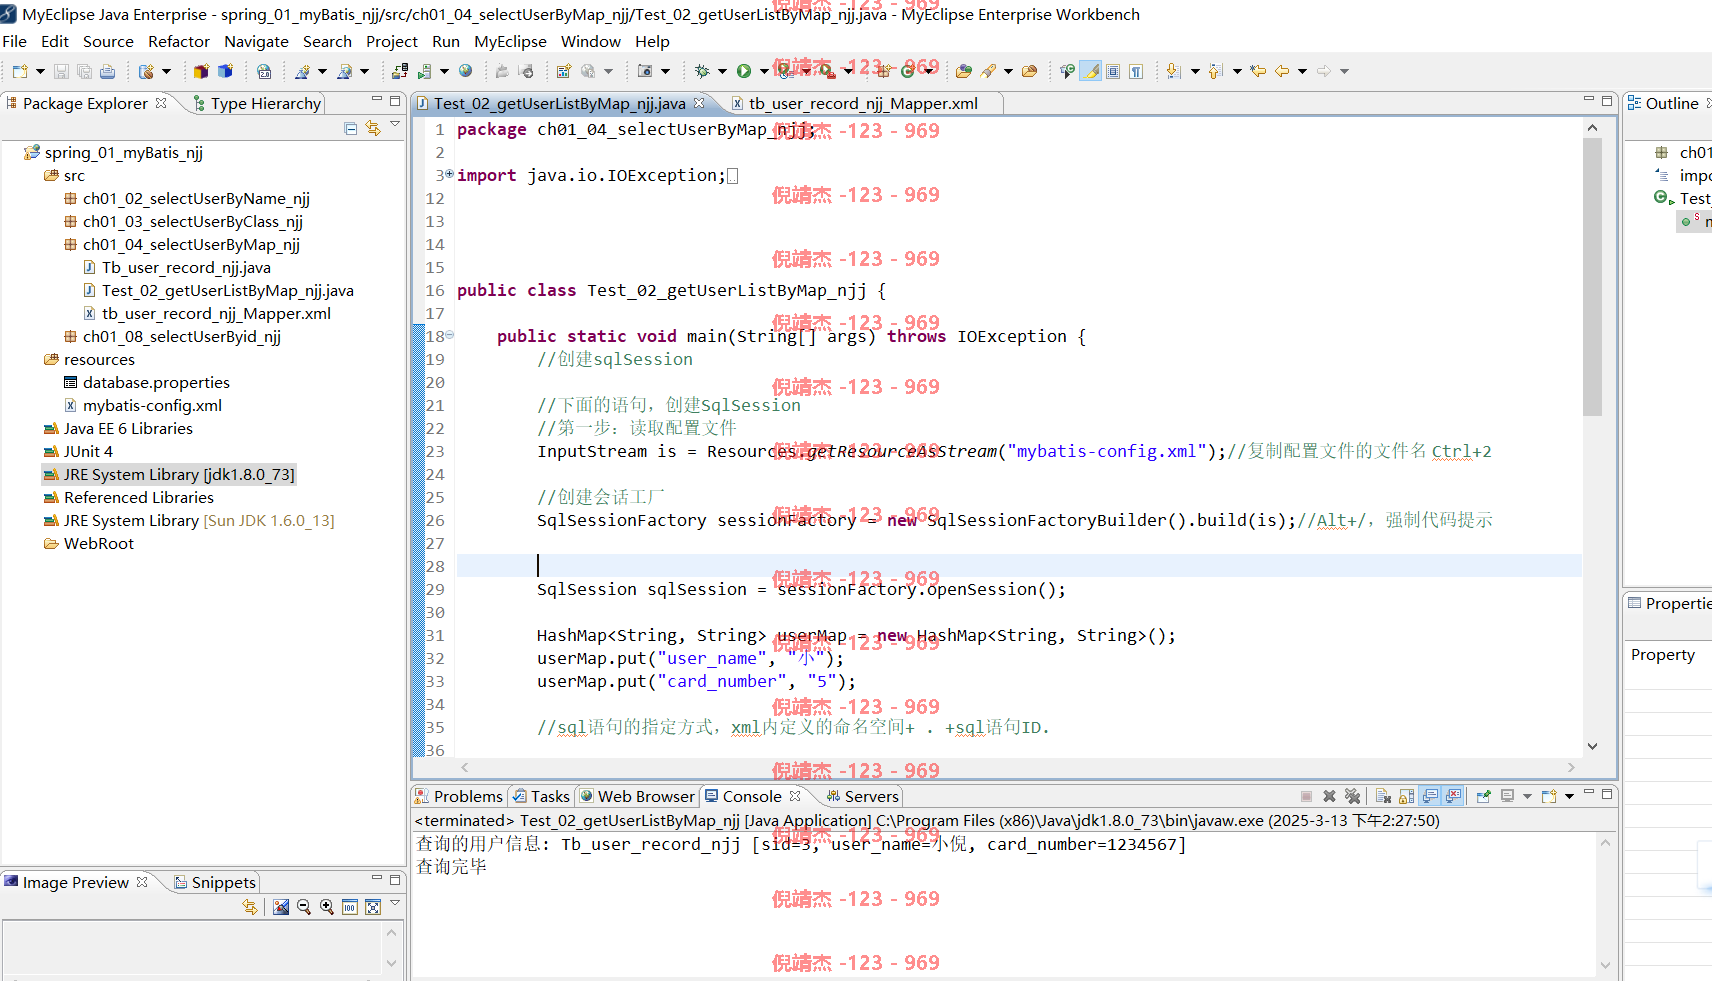Open the Servers tab
This screenshot has height=981, width=1712.
pos(862,796)
